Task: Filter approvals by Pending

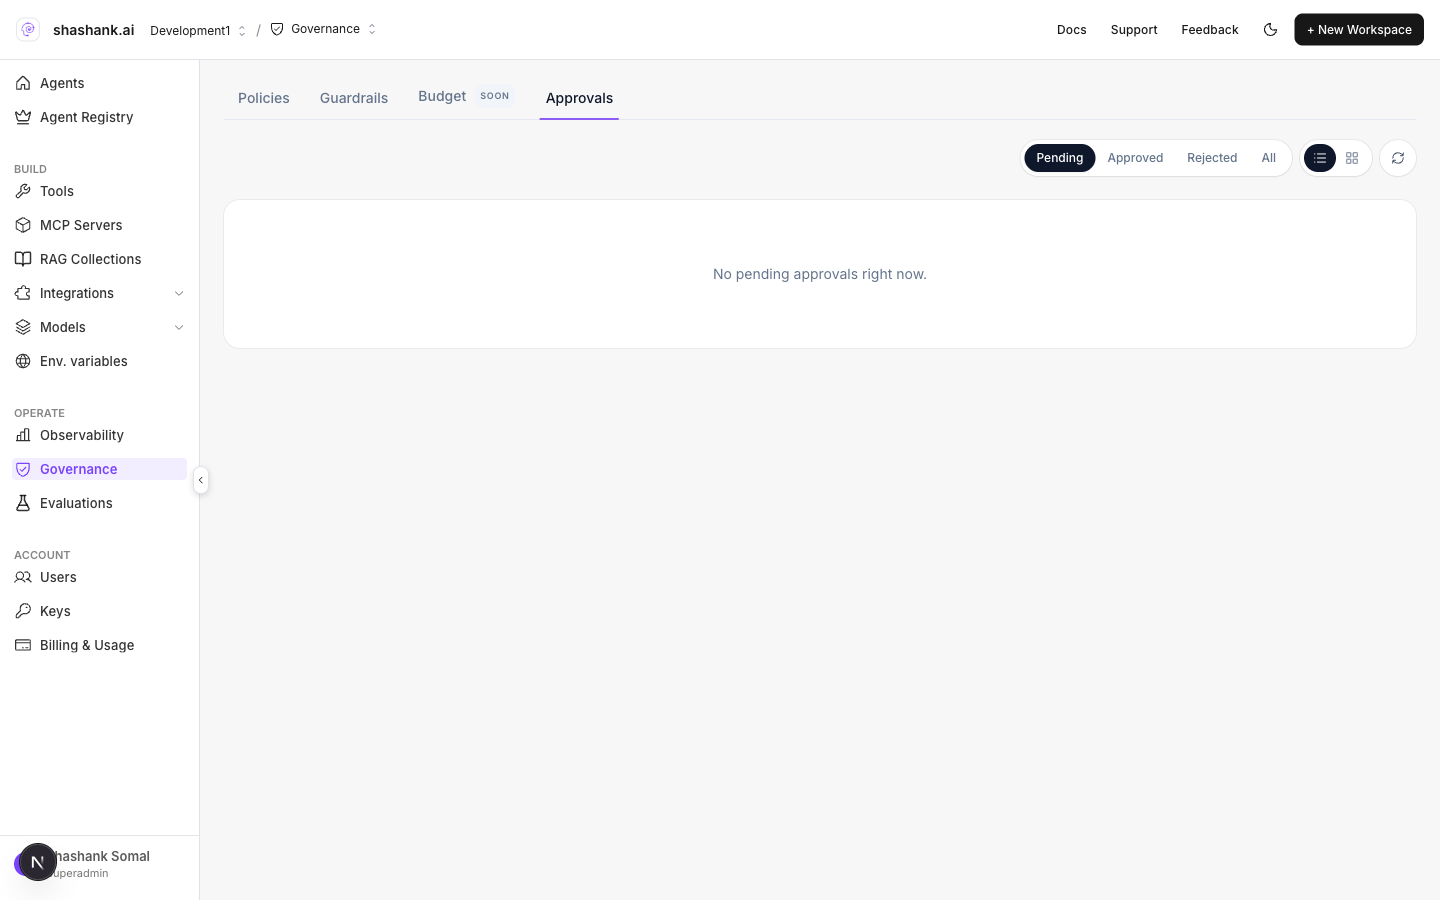Action: pos(1059,158)
